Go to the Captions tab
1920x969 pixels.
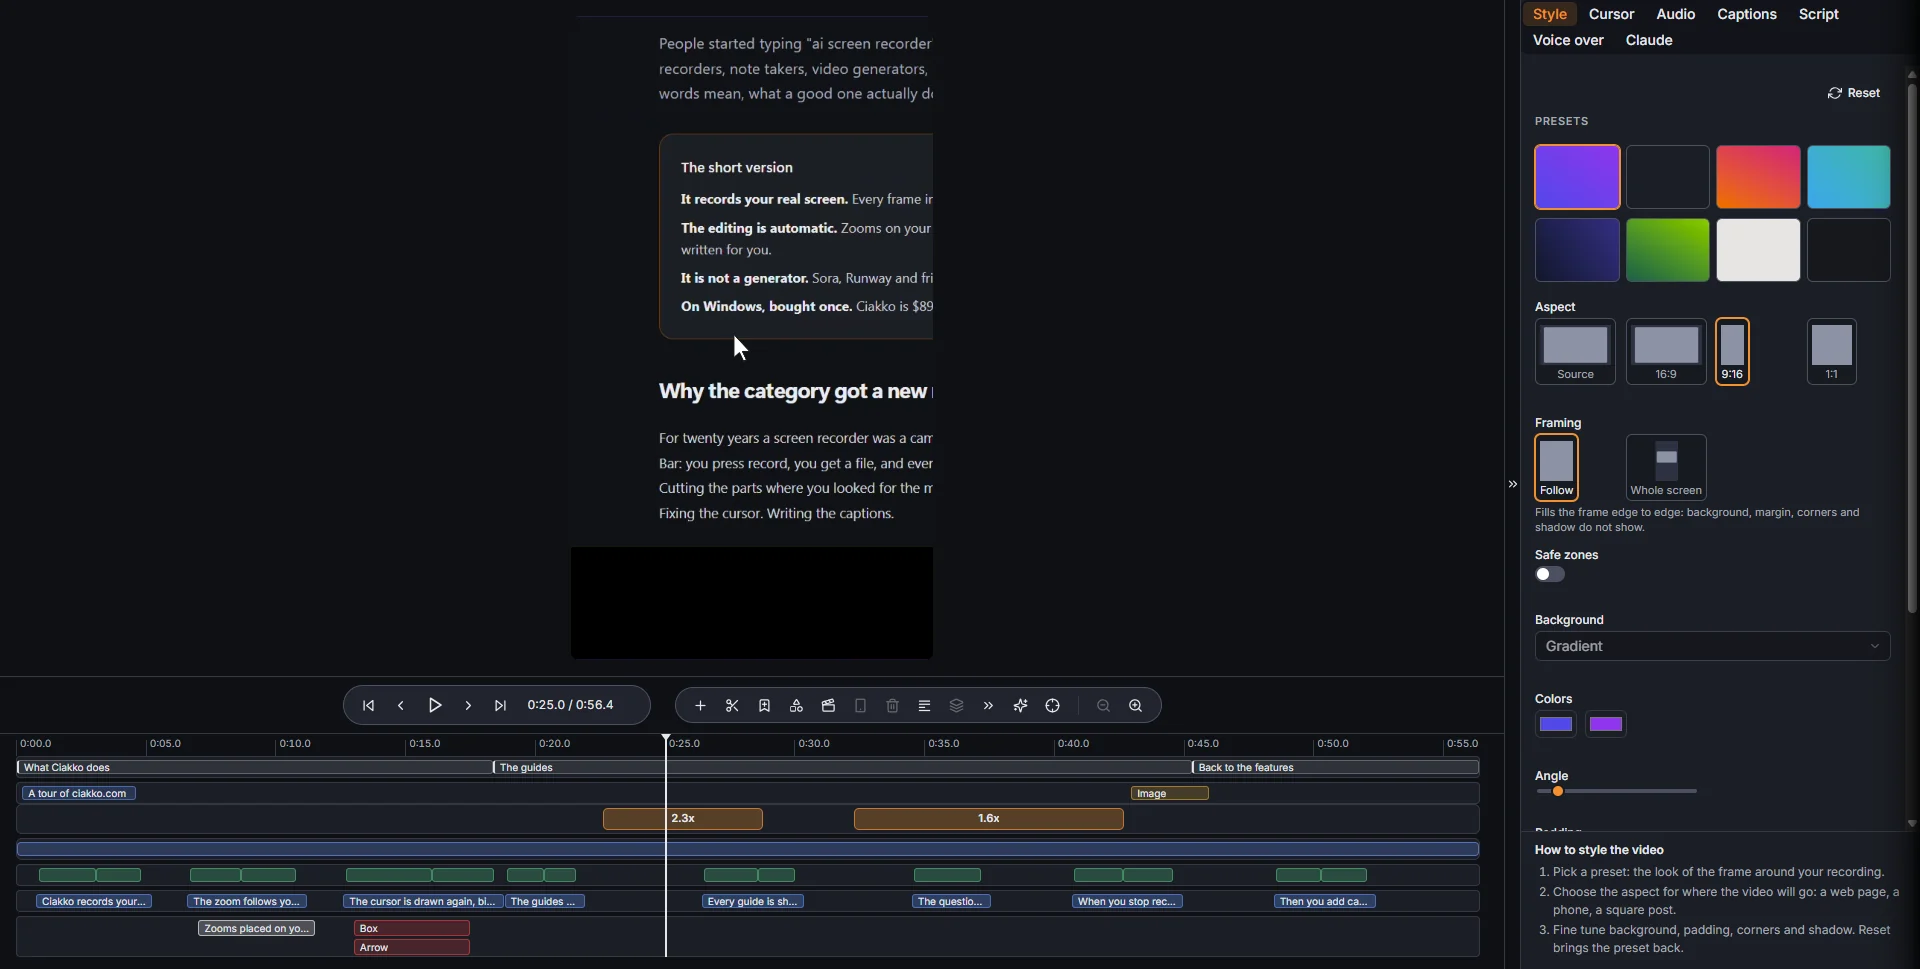[1746, 14]
